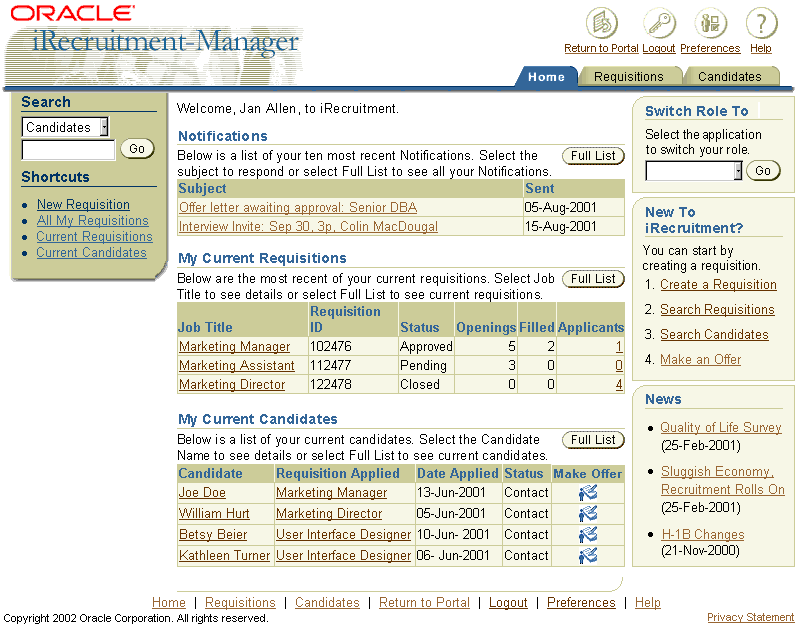Screen dimensions: 800x628
Task: Make an offer to Joe Doe icon
Action: click(x=588, y=493)
